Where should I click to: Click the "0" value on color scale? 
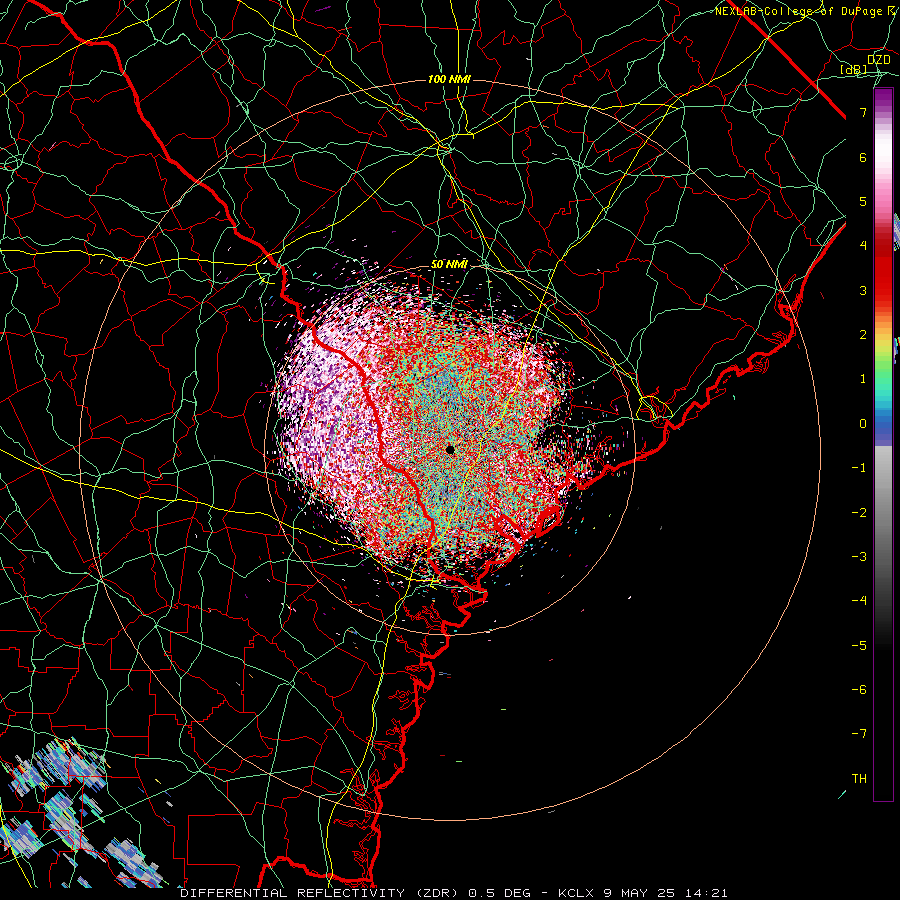(863, 424)
